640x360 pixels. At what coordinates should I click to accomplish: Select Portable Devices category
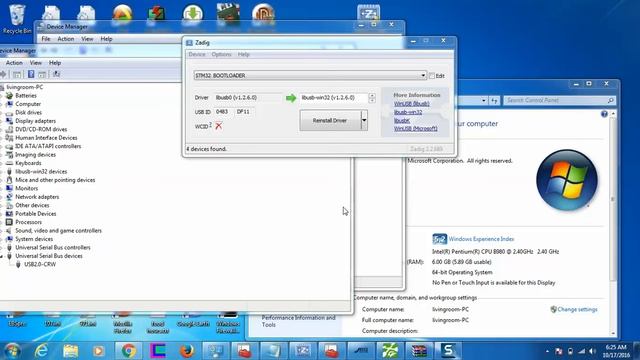coord(36,214)
